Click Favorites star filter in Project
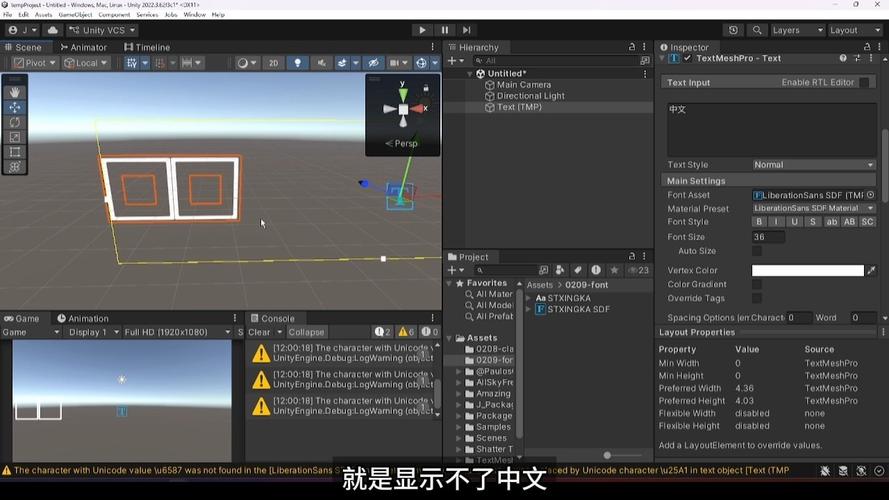 [615, 270]
